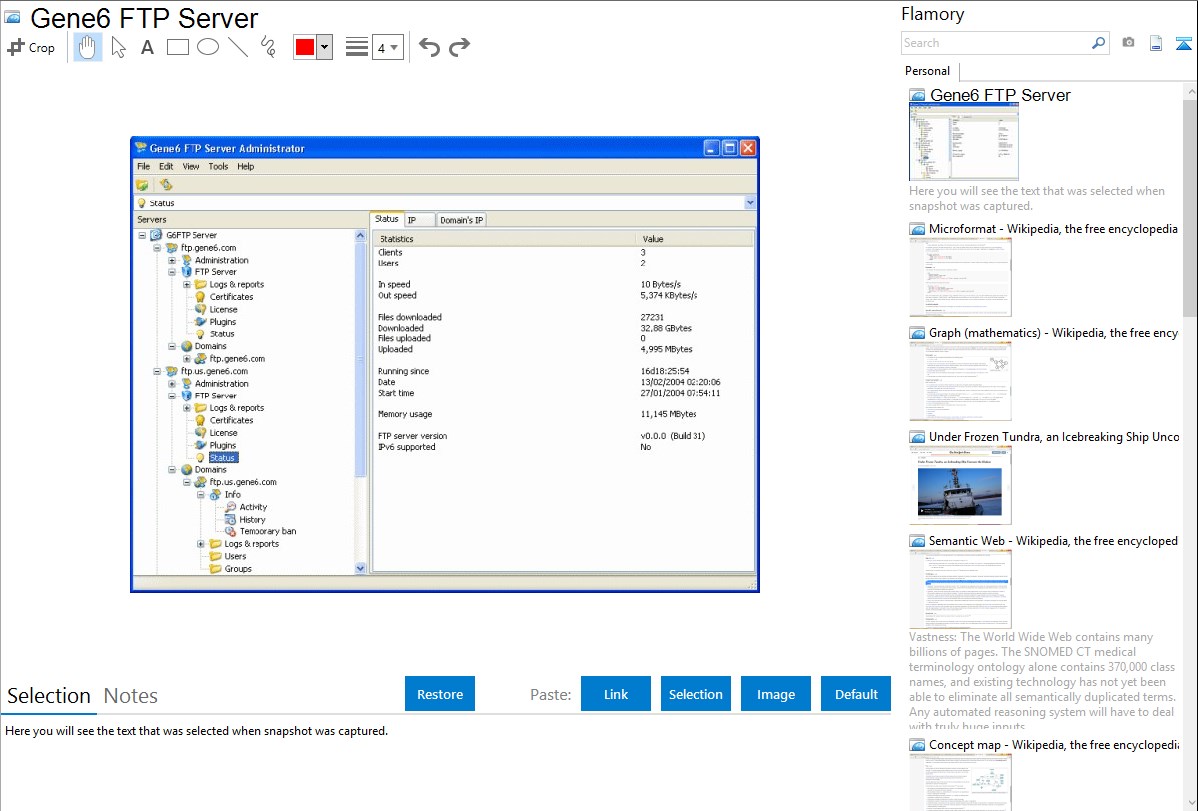
Task: Select the Crop tool
Action: tap(31, 47)
